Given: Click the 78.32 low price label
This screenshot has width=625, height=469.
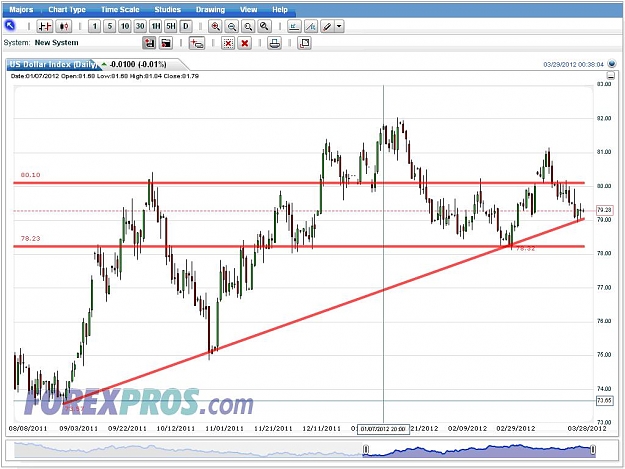Looking at the screenshot, I should 526,248.
